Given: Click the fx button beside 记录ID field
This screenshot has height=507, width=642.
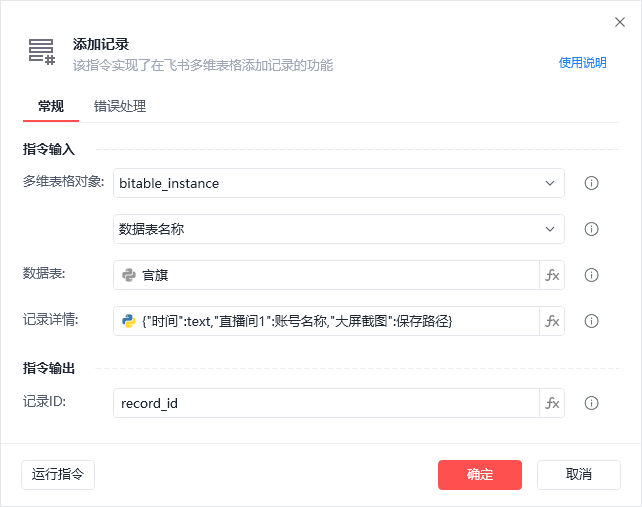Looking at the screenshot, I should pos(552,403).
